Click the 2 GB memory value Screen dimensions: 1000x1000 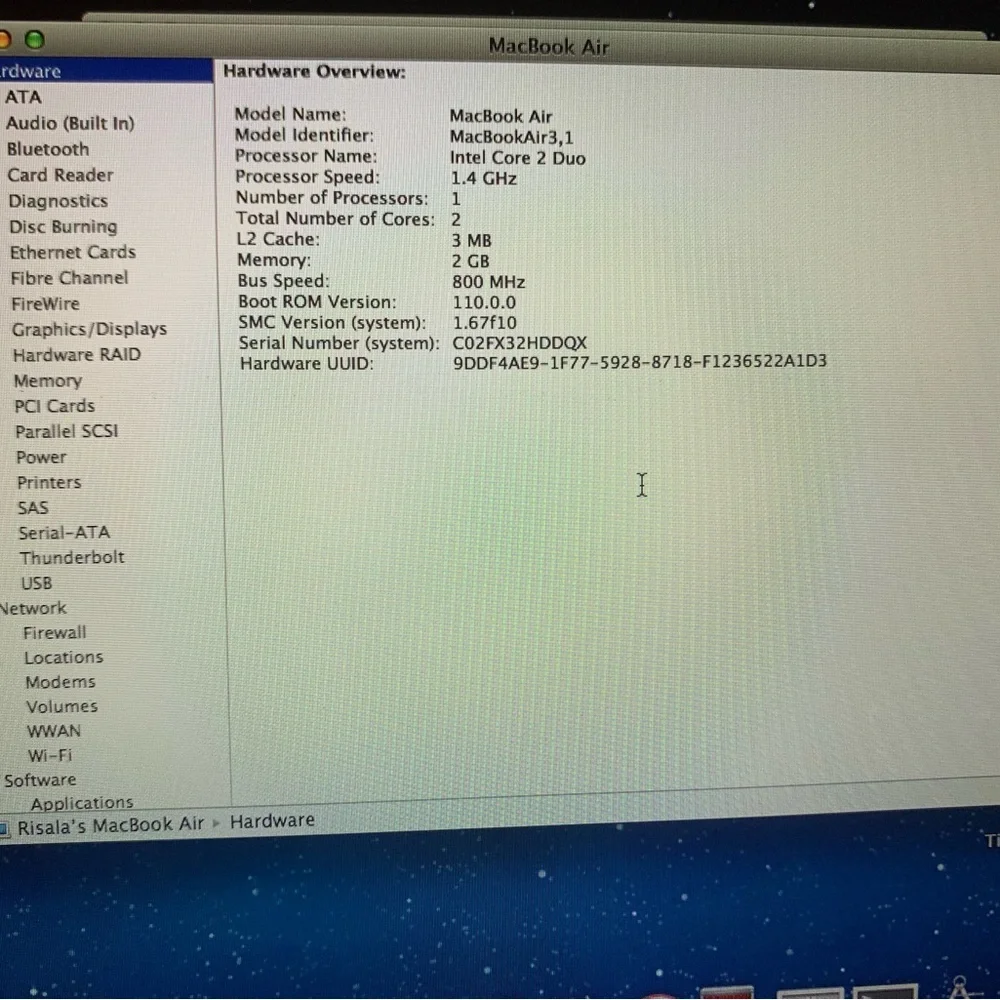(x=471, y=261)
